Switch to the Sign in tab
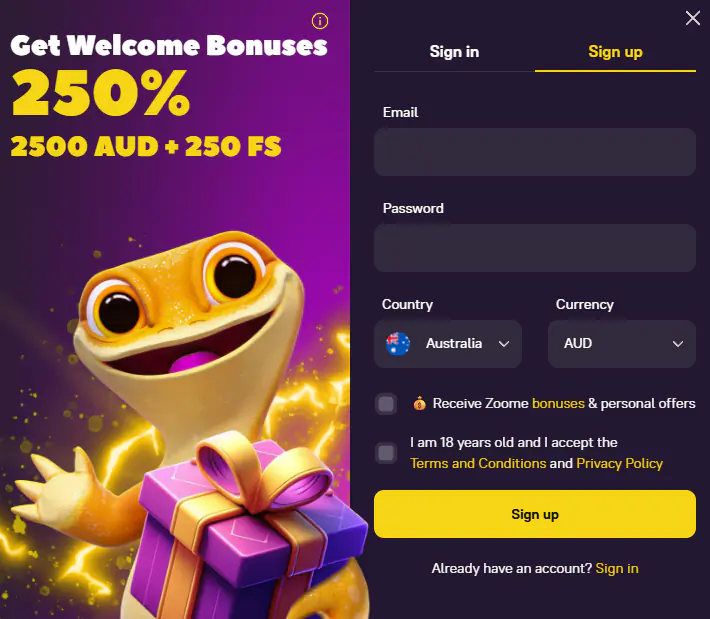The image size is (710, 619). (454, 52)
